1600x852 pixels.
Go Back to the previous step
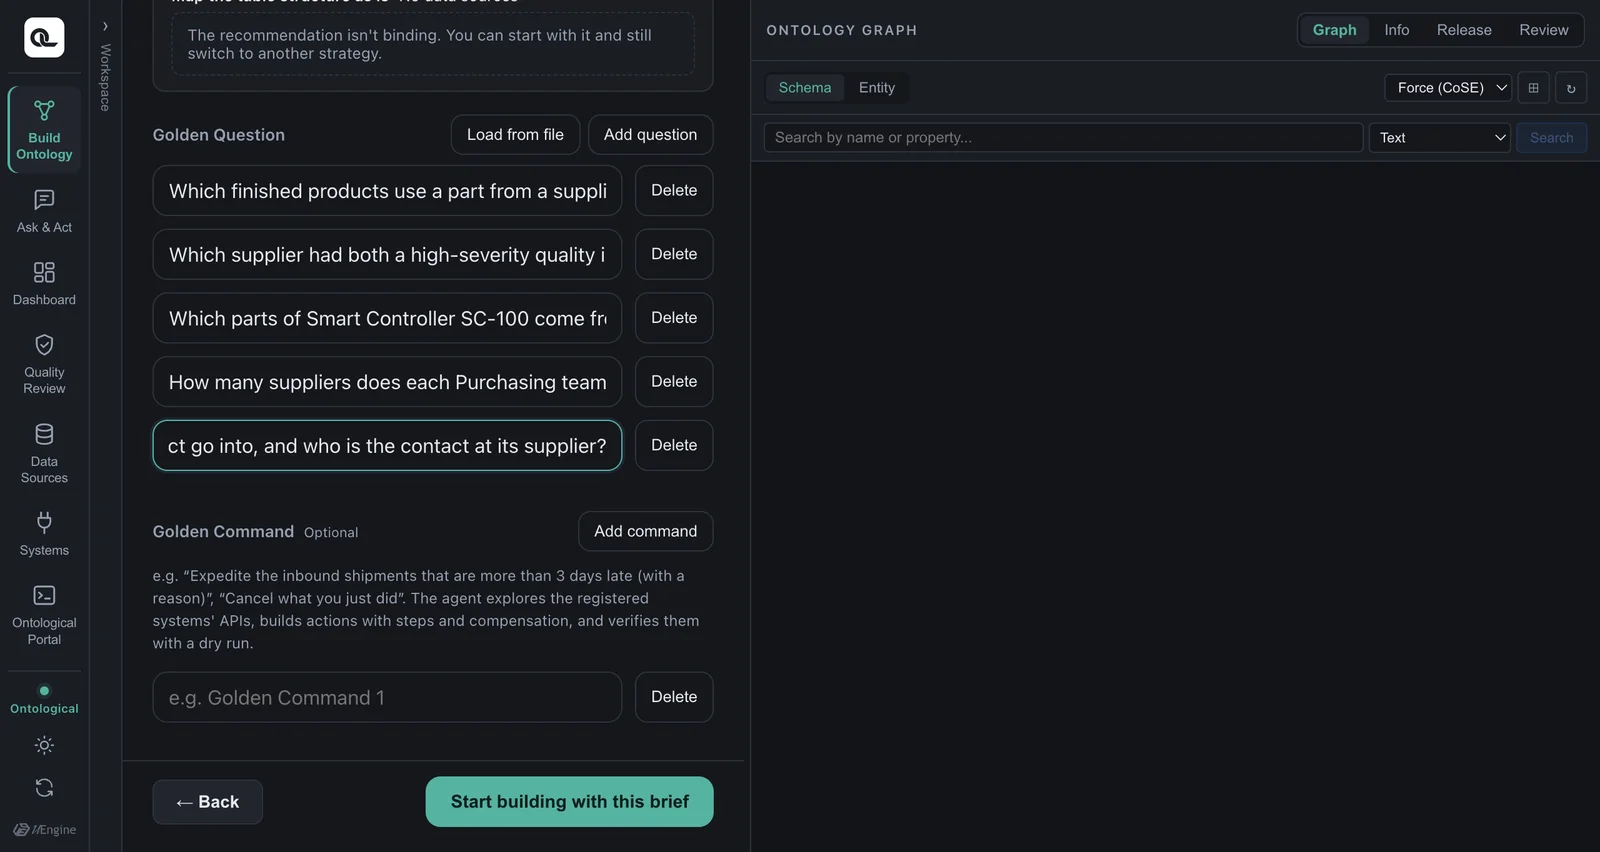pyautogui.click(x=207, y=802)
